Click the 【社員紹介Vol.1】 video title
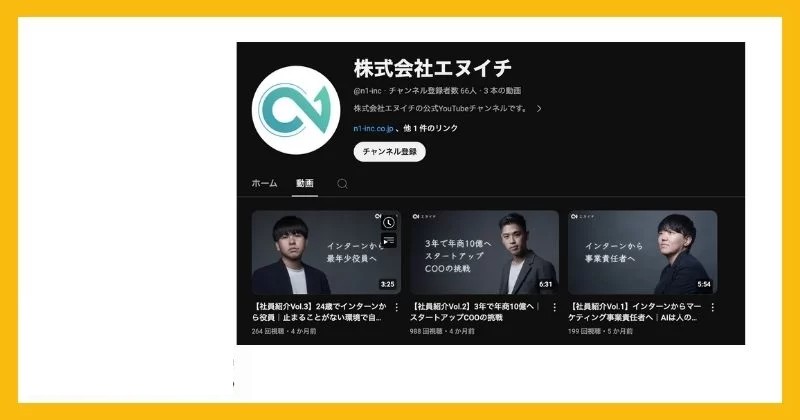 635,312
